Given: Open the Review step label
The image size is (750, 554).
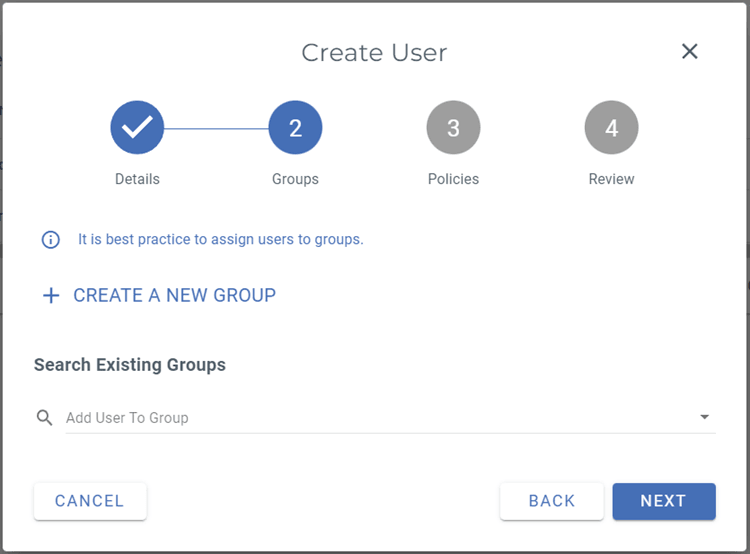Looking at the screenshot, I should tap(611, 179).
